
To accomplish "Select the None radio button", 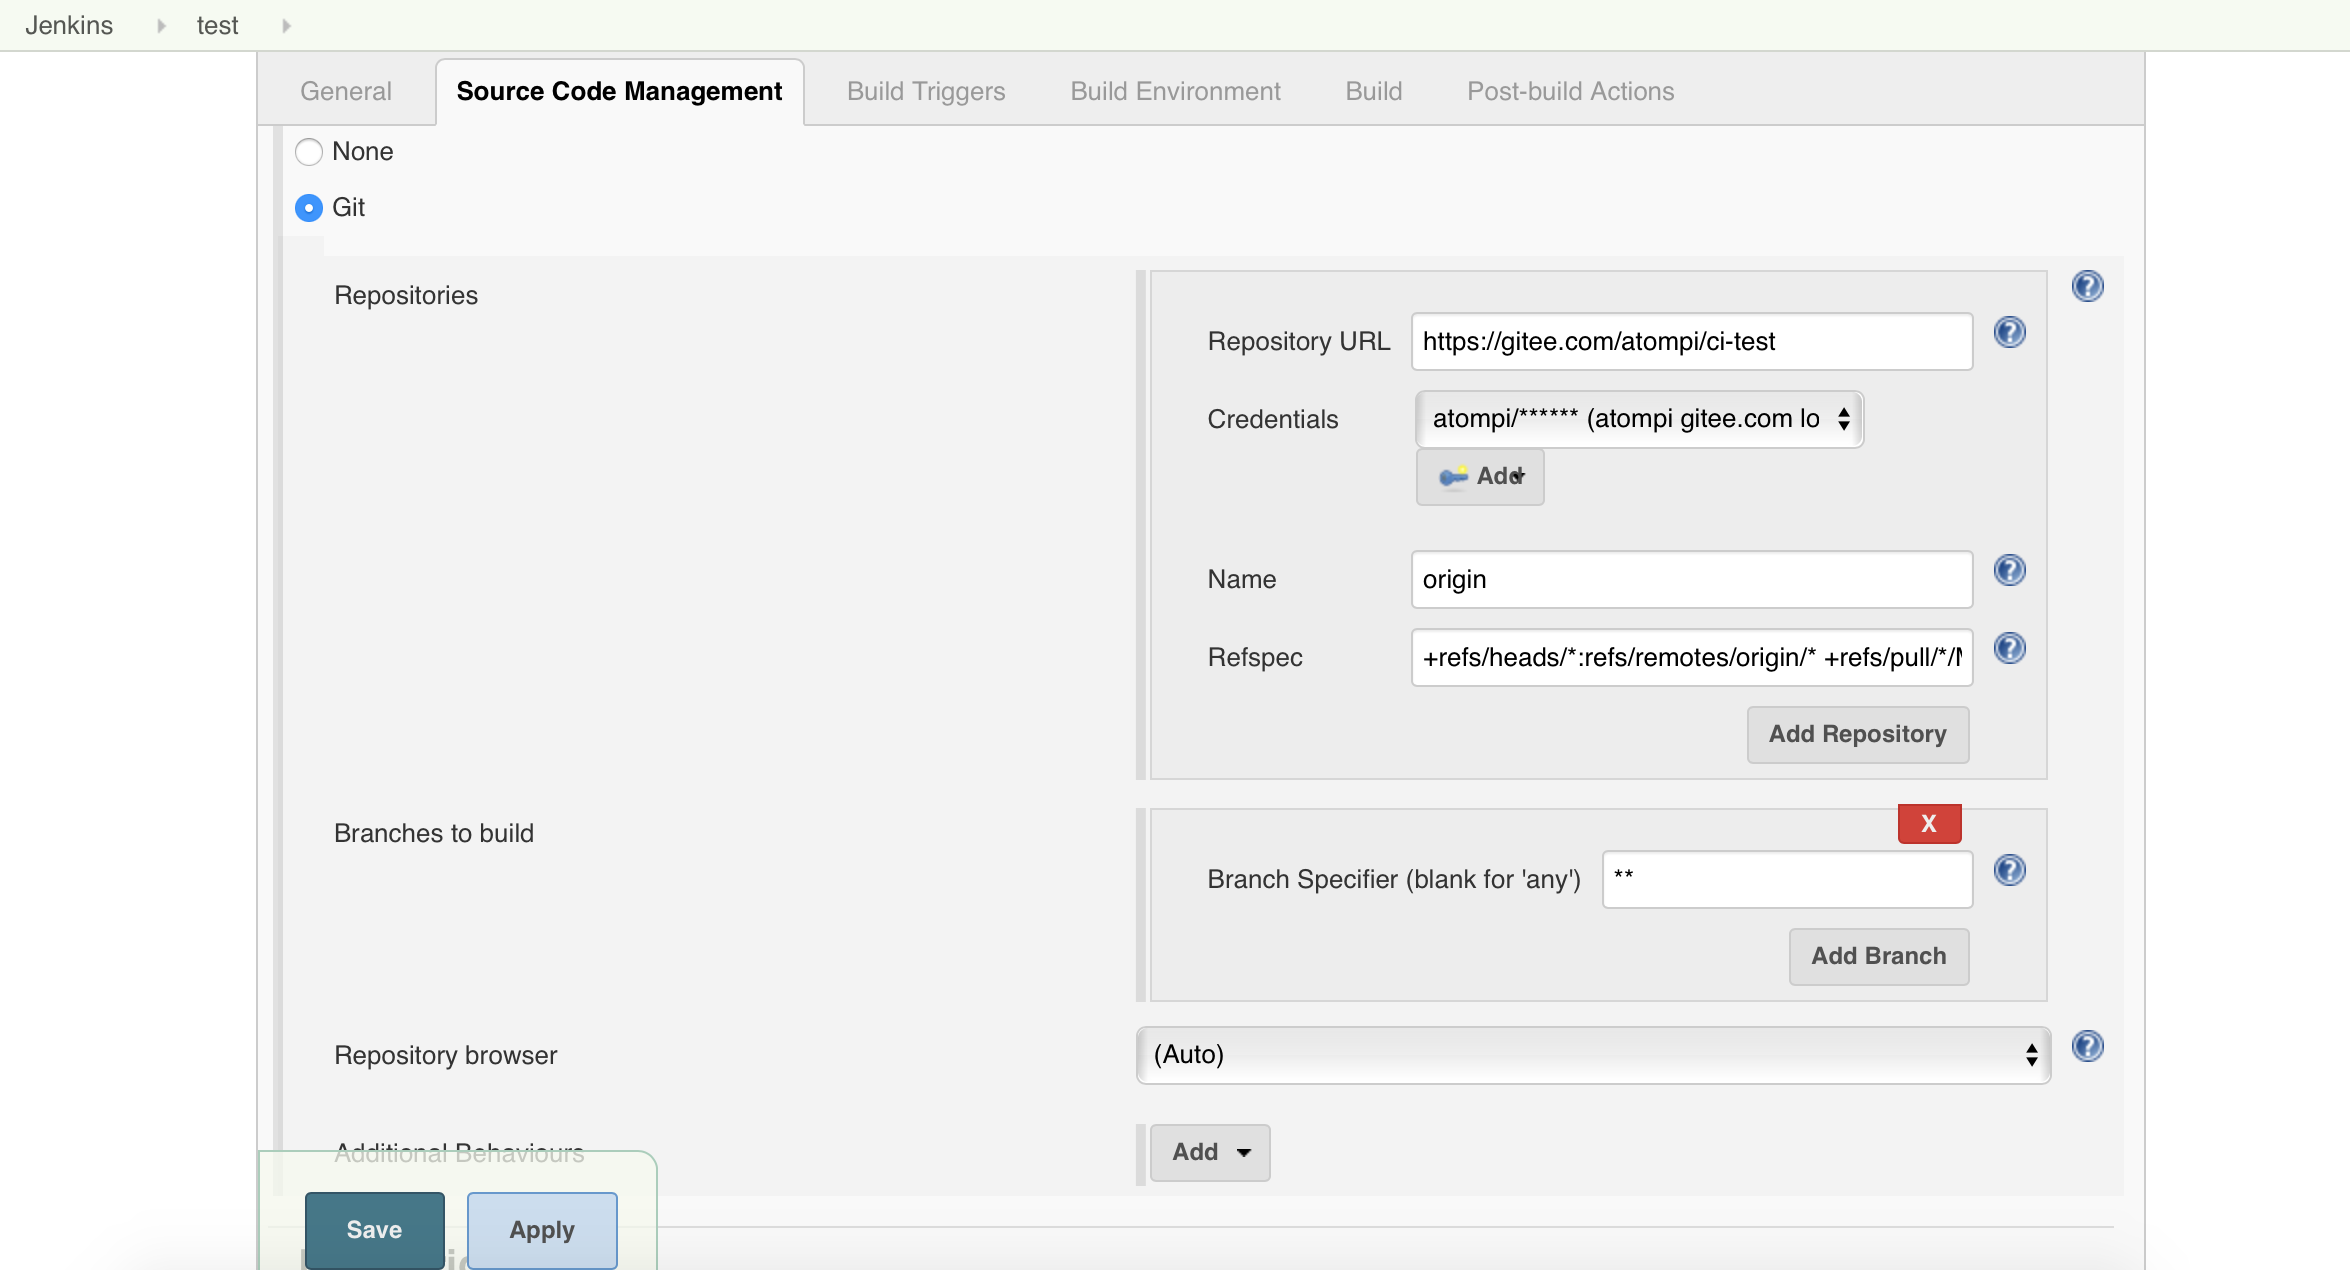I will coord(308,150).
